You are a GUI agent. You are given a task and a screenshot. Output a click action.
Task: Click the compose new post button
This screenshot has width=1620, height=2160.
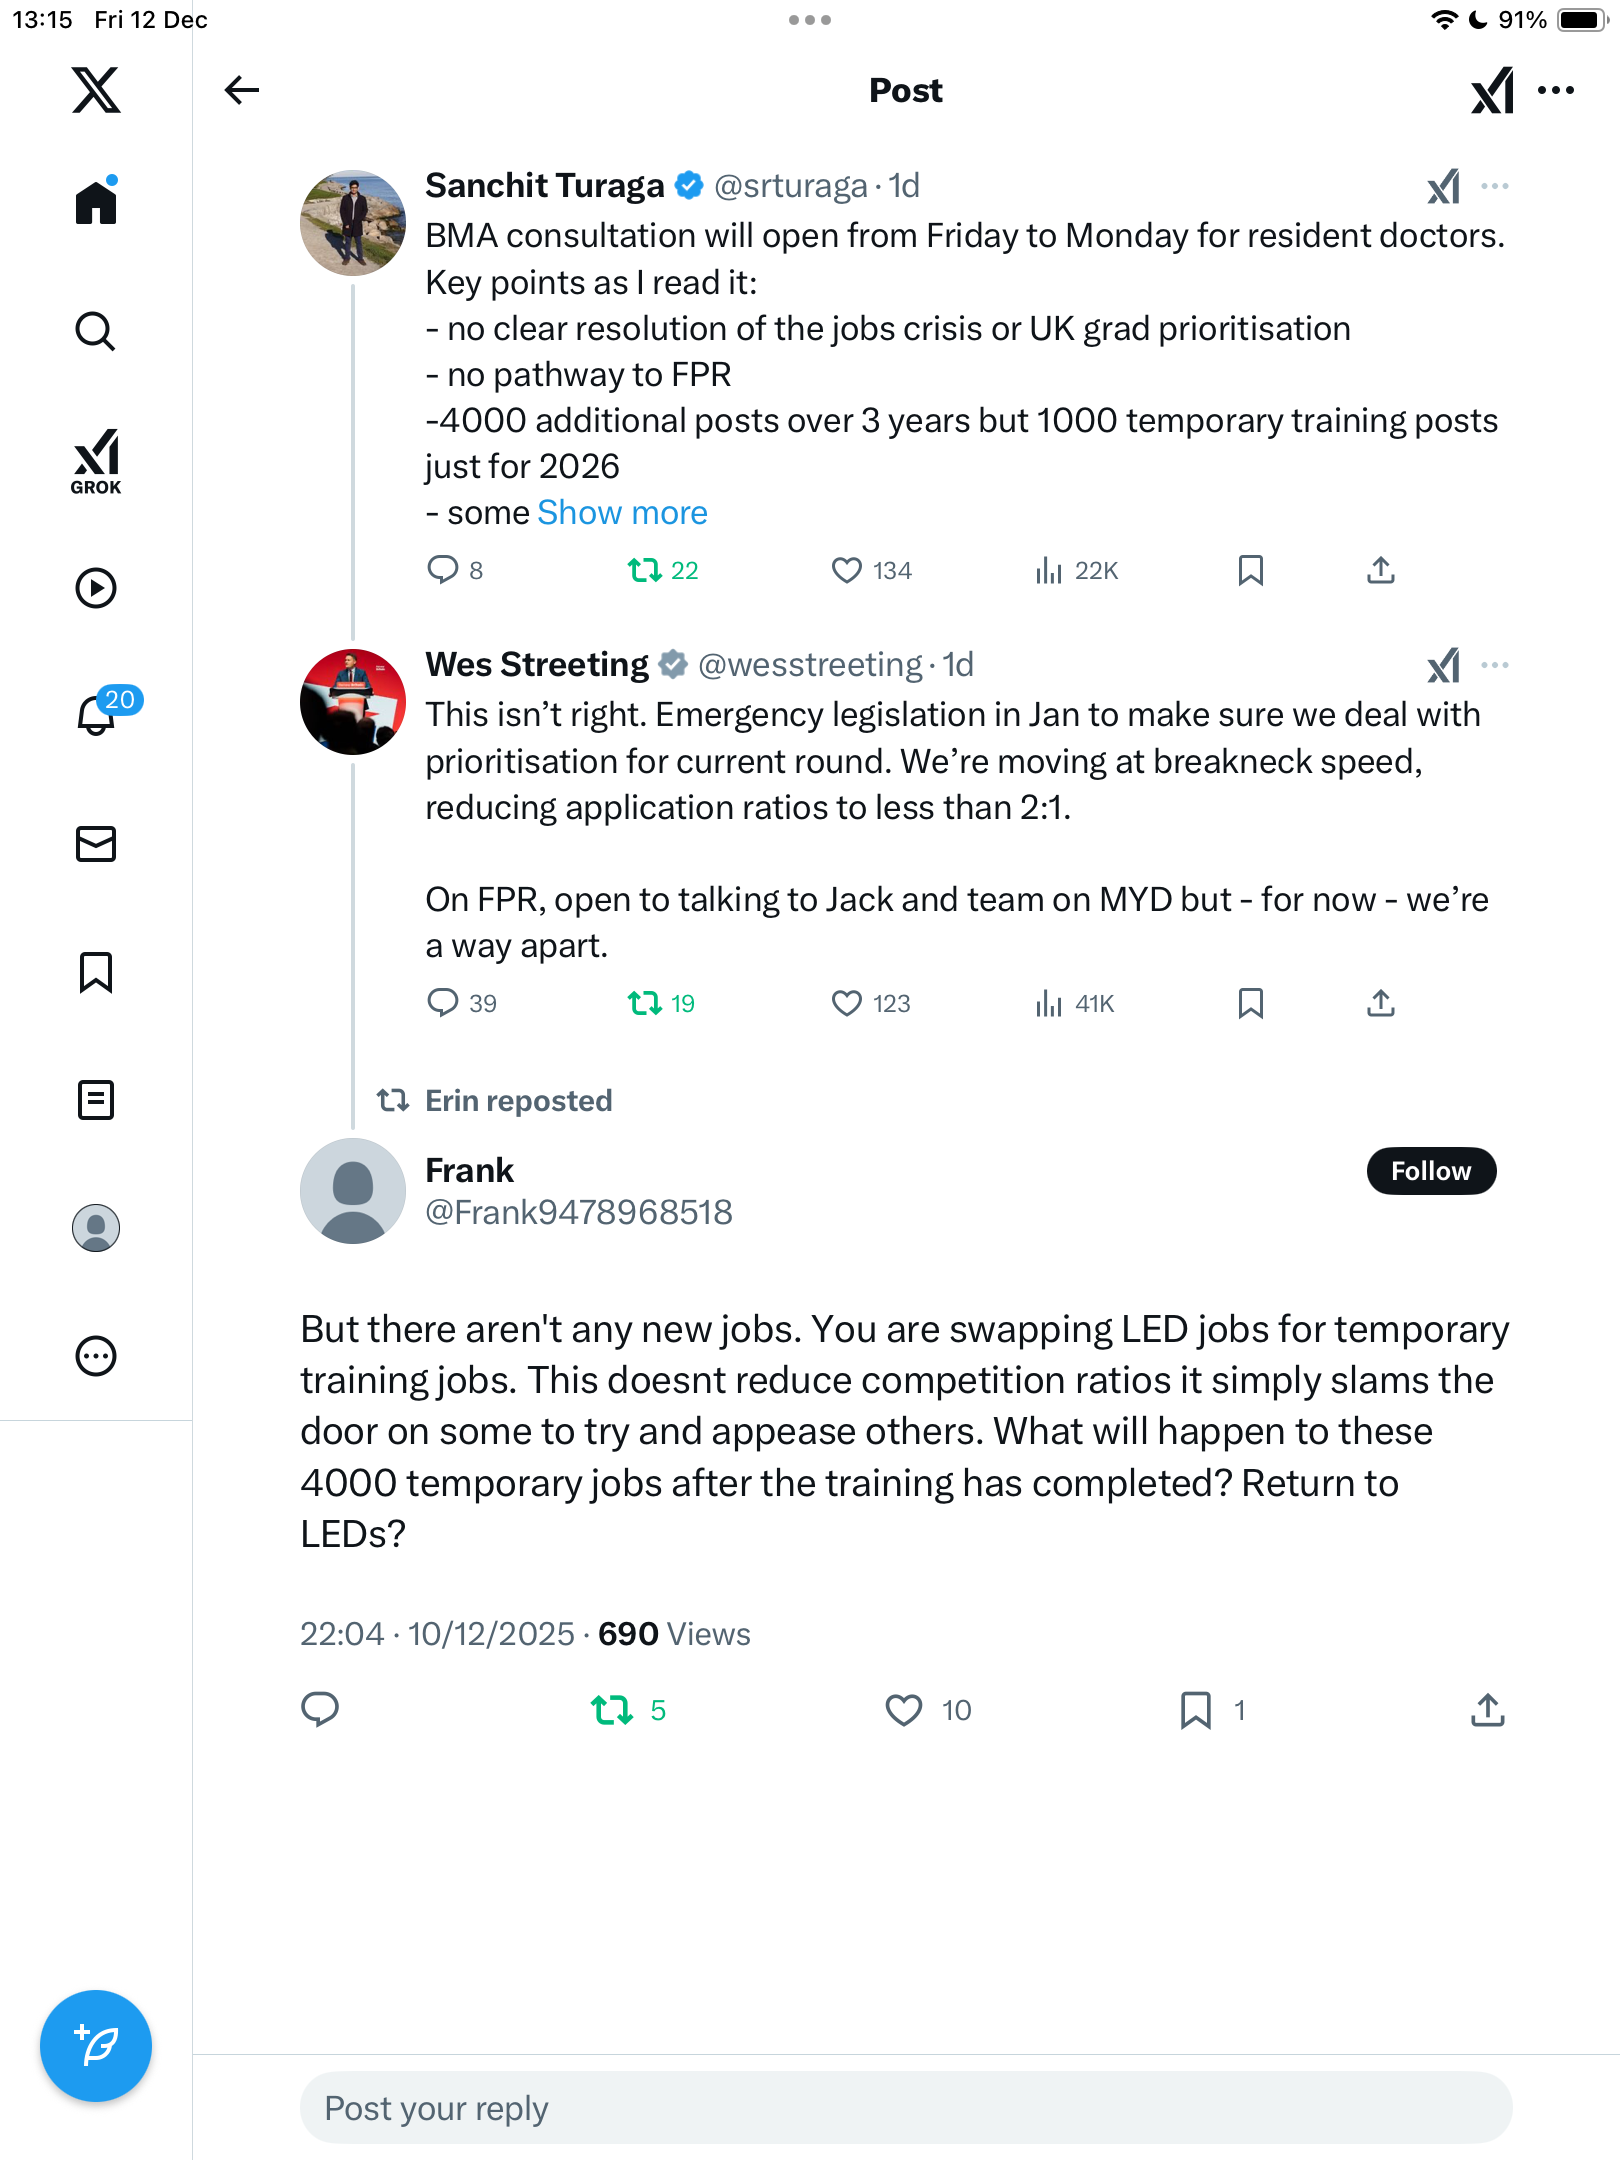96,2045
